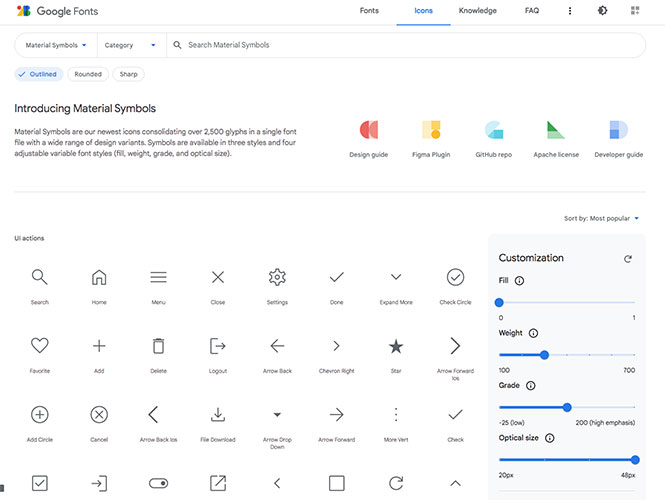The height and width of the screenshot is (500, 665).
Task: Pick the Menu hamburger icon
Action: [x=158, y=277]
